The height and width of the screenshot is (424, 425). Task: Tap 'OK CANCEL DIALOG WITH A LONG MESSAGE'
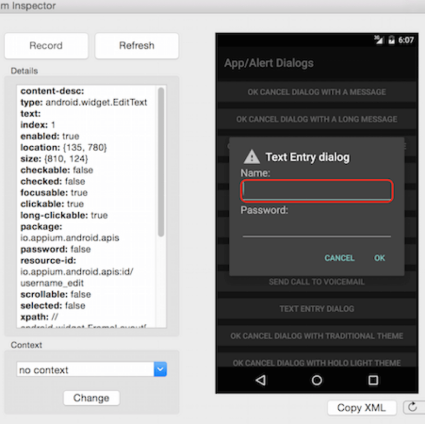pos(317,119)
